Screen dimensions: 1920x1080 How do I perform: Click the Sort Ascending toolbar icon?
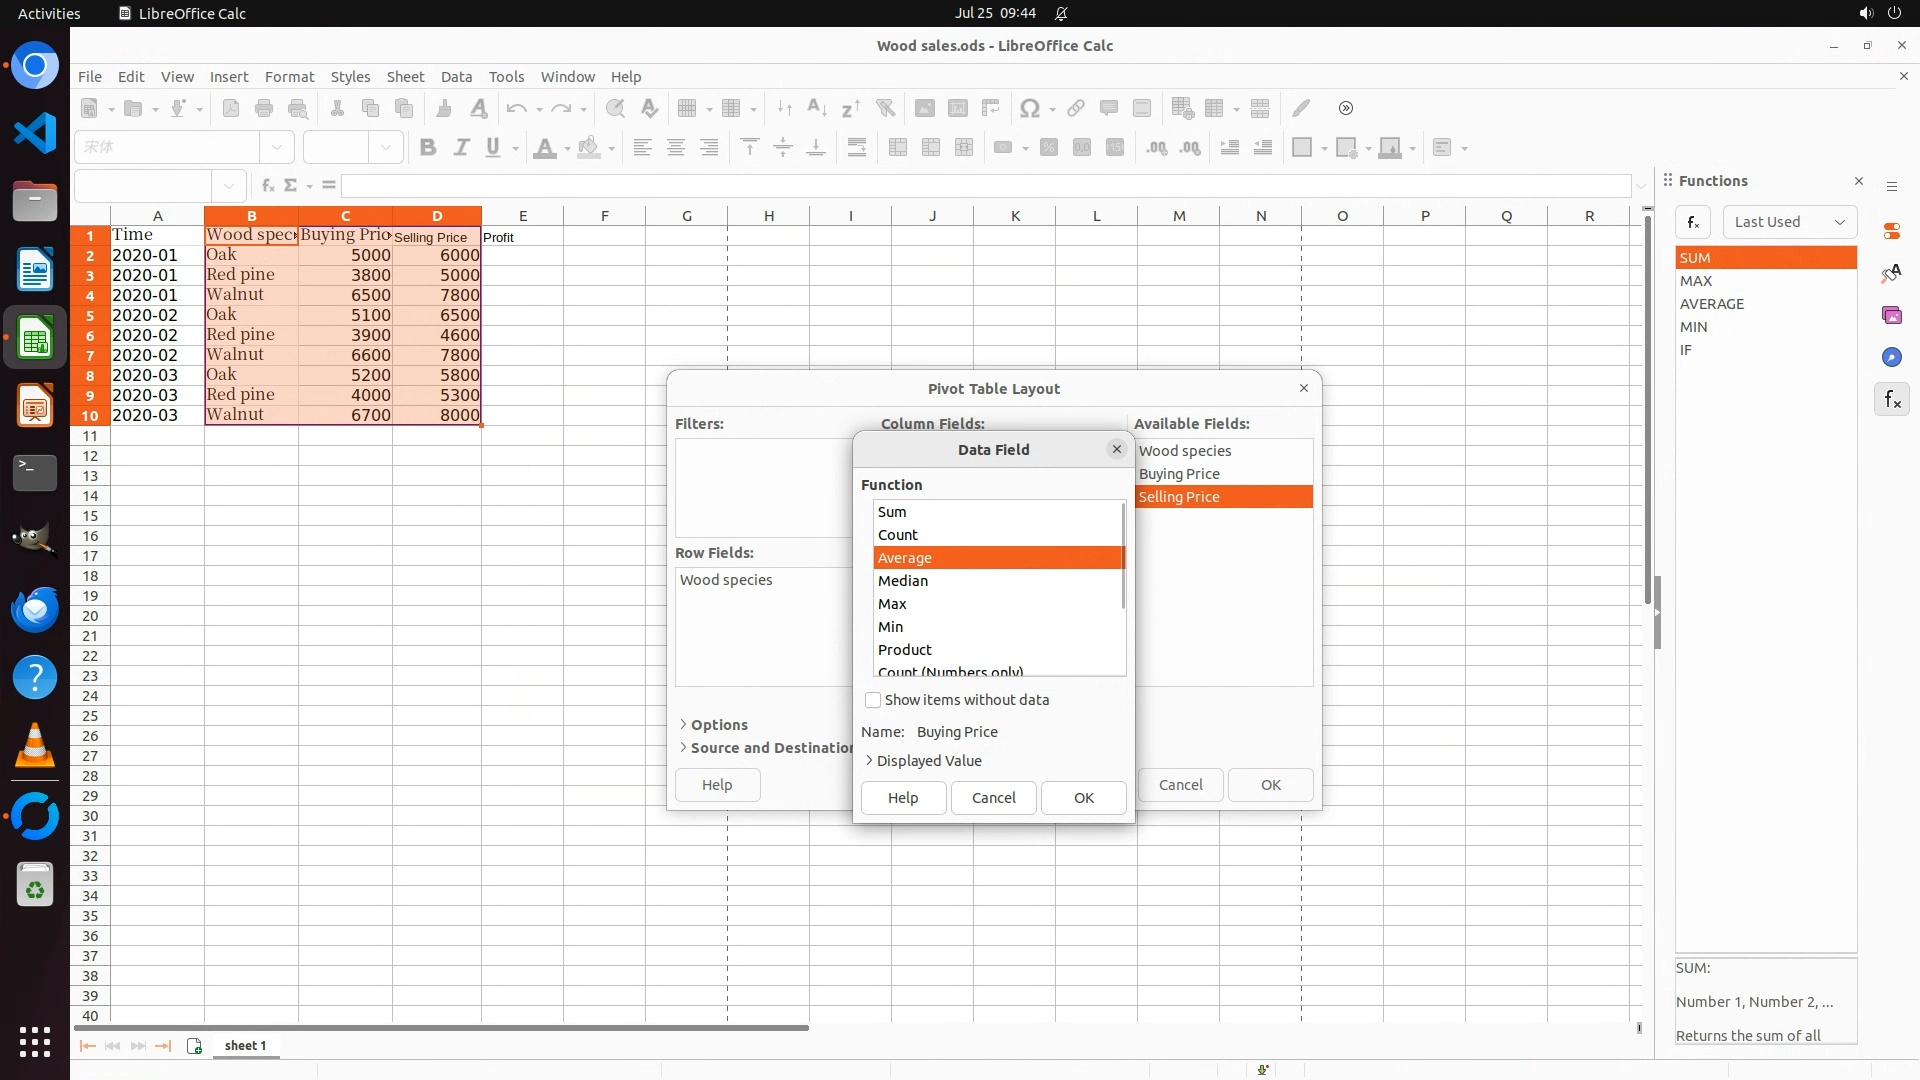point(816,109)
